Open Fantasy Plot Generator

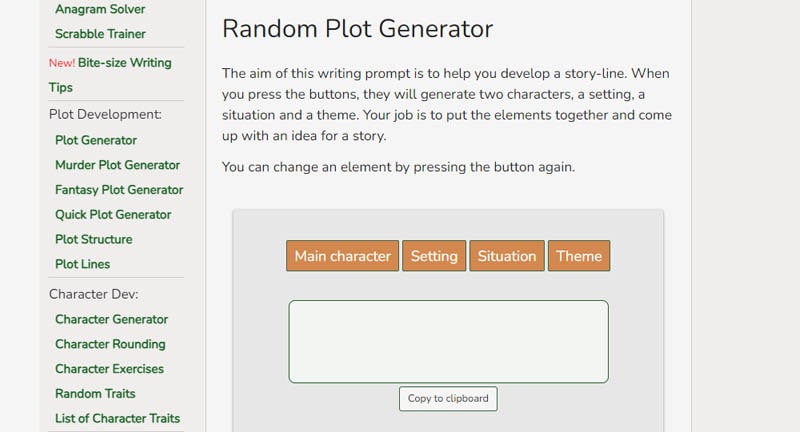[x=119, y=190]
